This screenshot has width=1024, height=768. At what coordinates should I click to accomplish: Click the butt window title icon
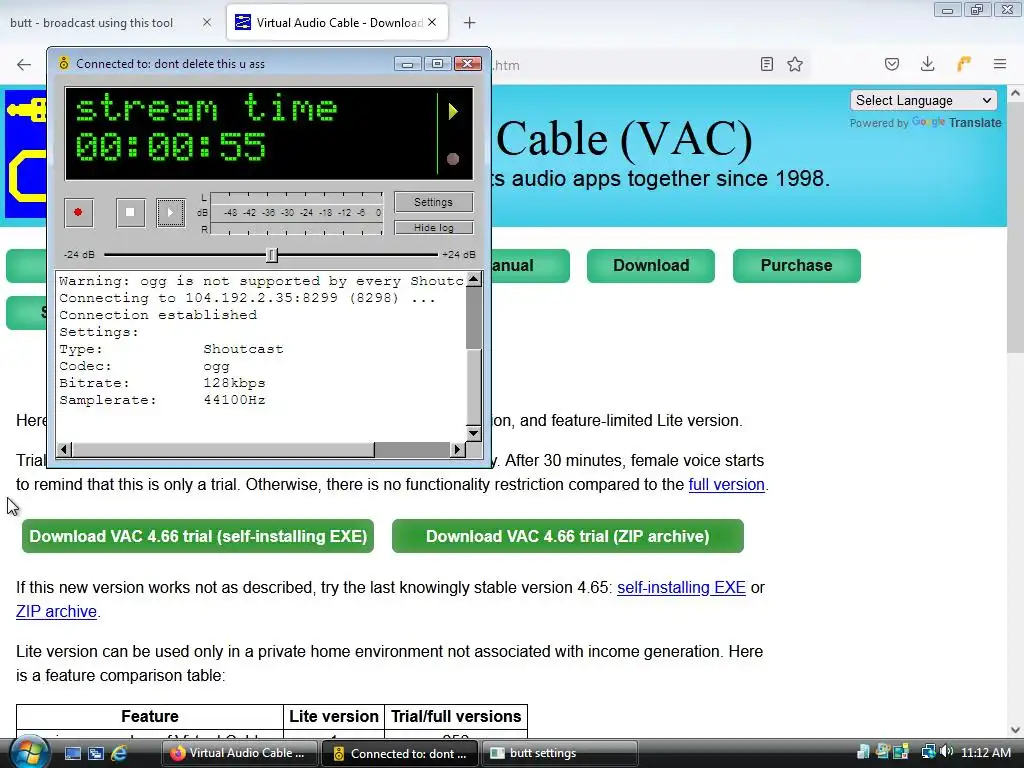[x=63, y=63]
